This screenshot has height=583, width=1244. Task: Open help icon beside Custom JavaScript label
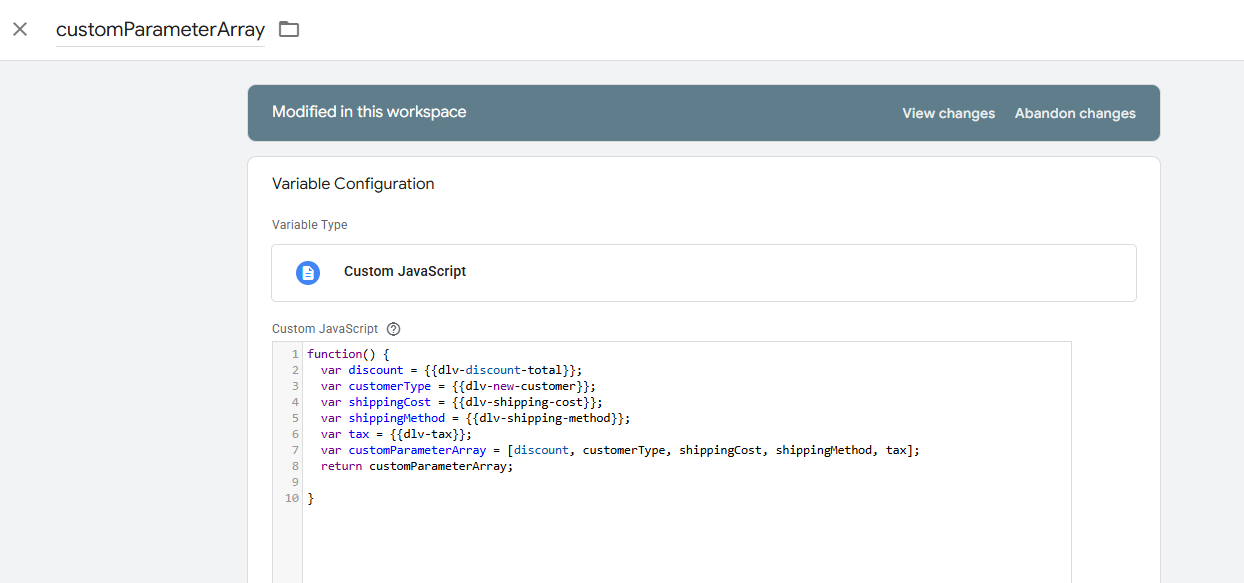click(393, 329)
